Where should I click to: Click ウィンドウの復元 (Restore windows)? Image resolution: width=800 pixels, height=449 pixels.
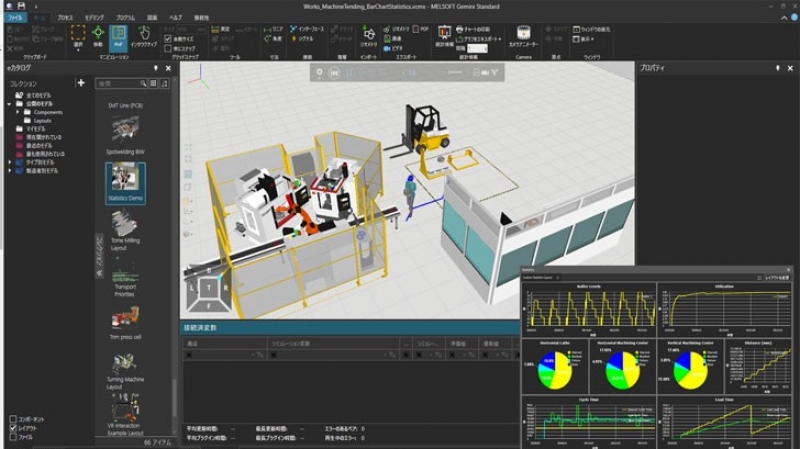(591, 30)
